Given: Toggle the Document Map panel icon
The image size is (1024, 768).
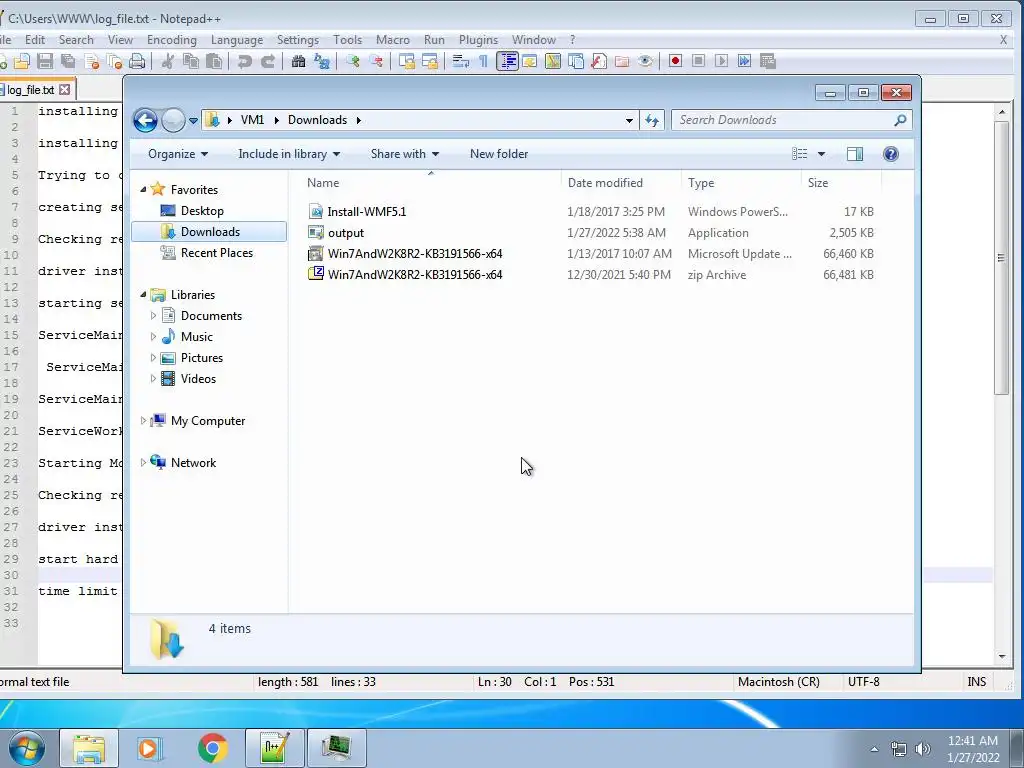Looking at the screenshot, I should 552,61.
